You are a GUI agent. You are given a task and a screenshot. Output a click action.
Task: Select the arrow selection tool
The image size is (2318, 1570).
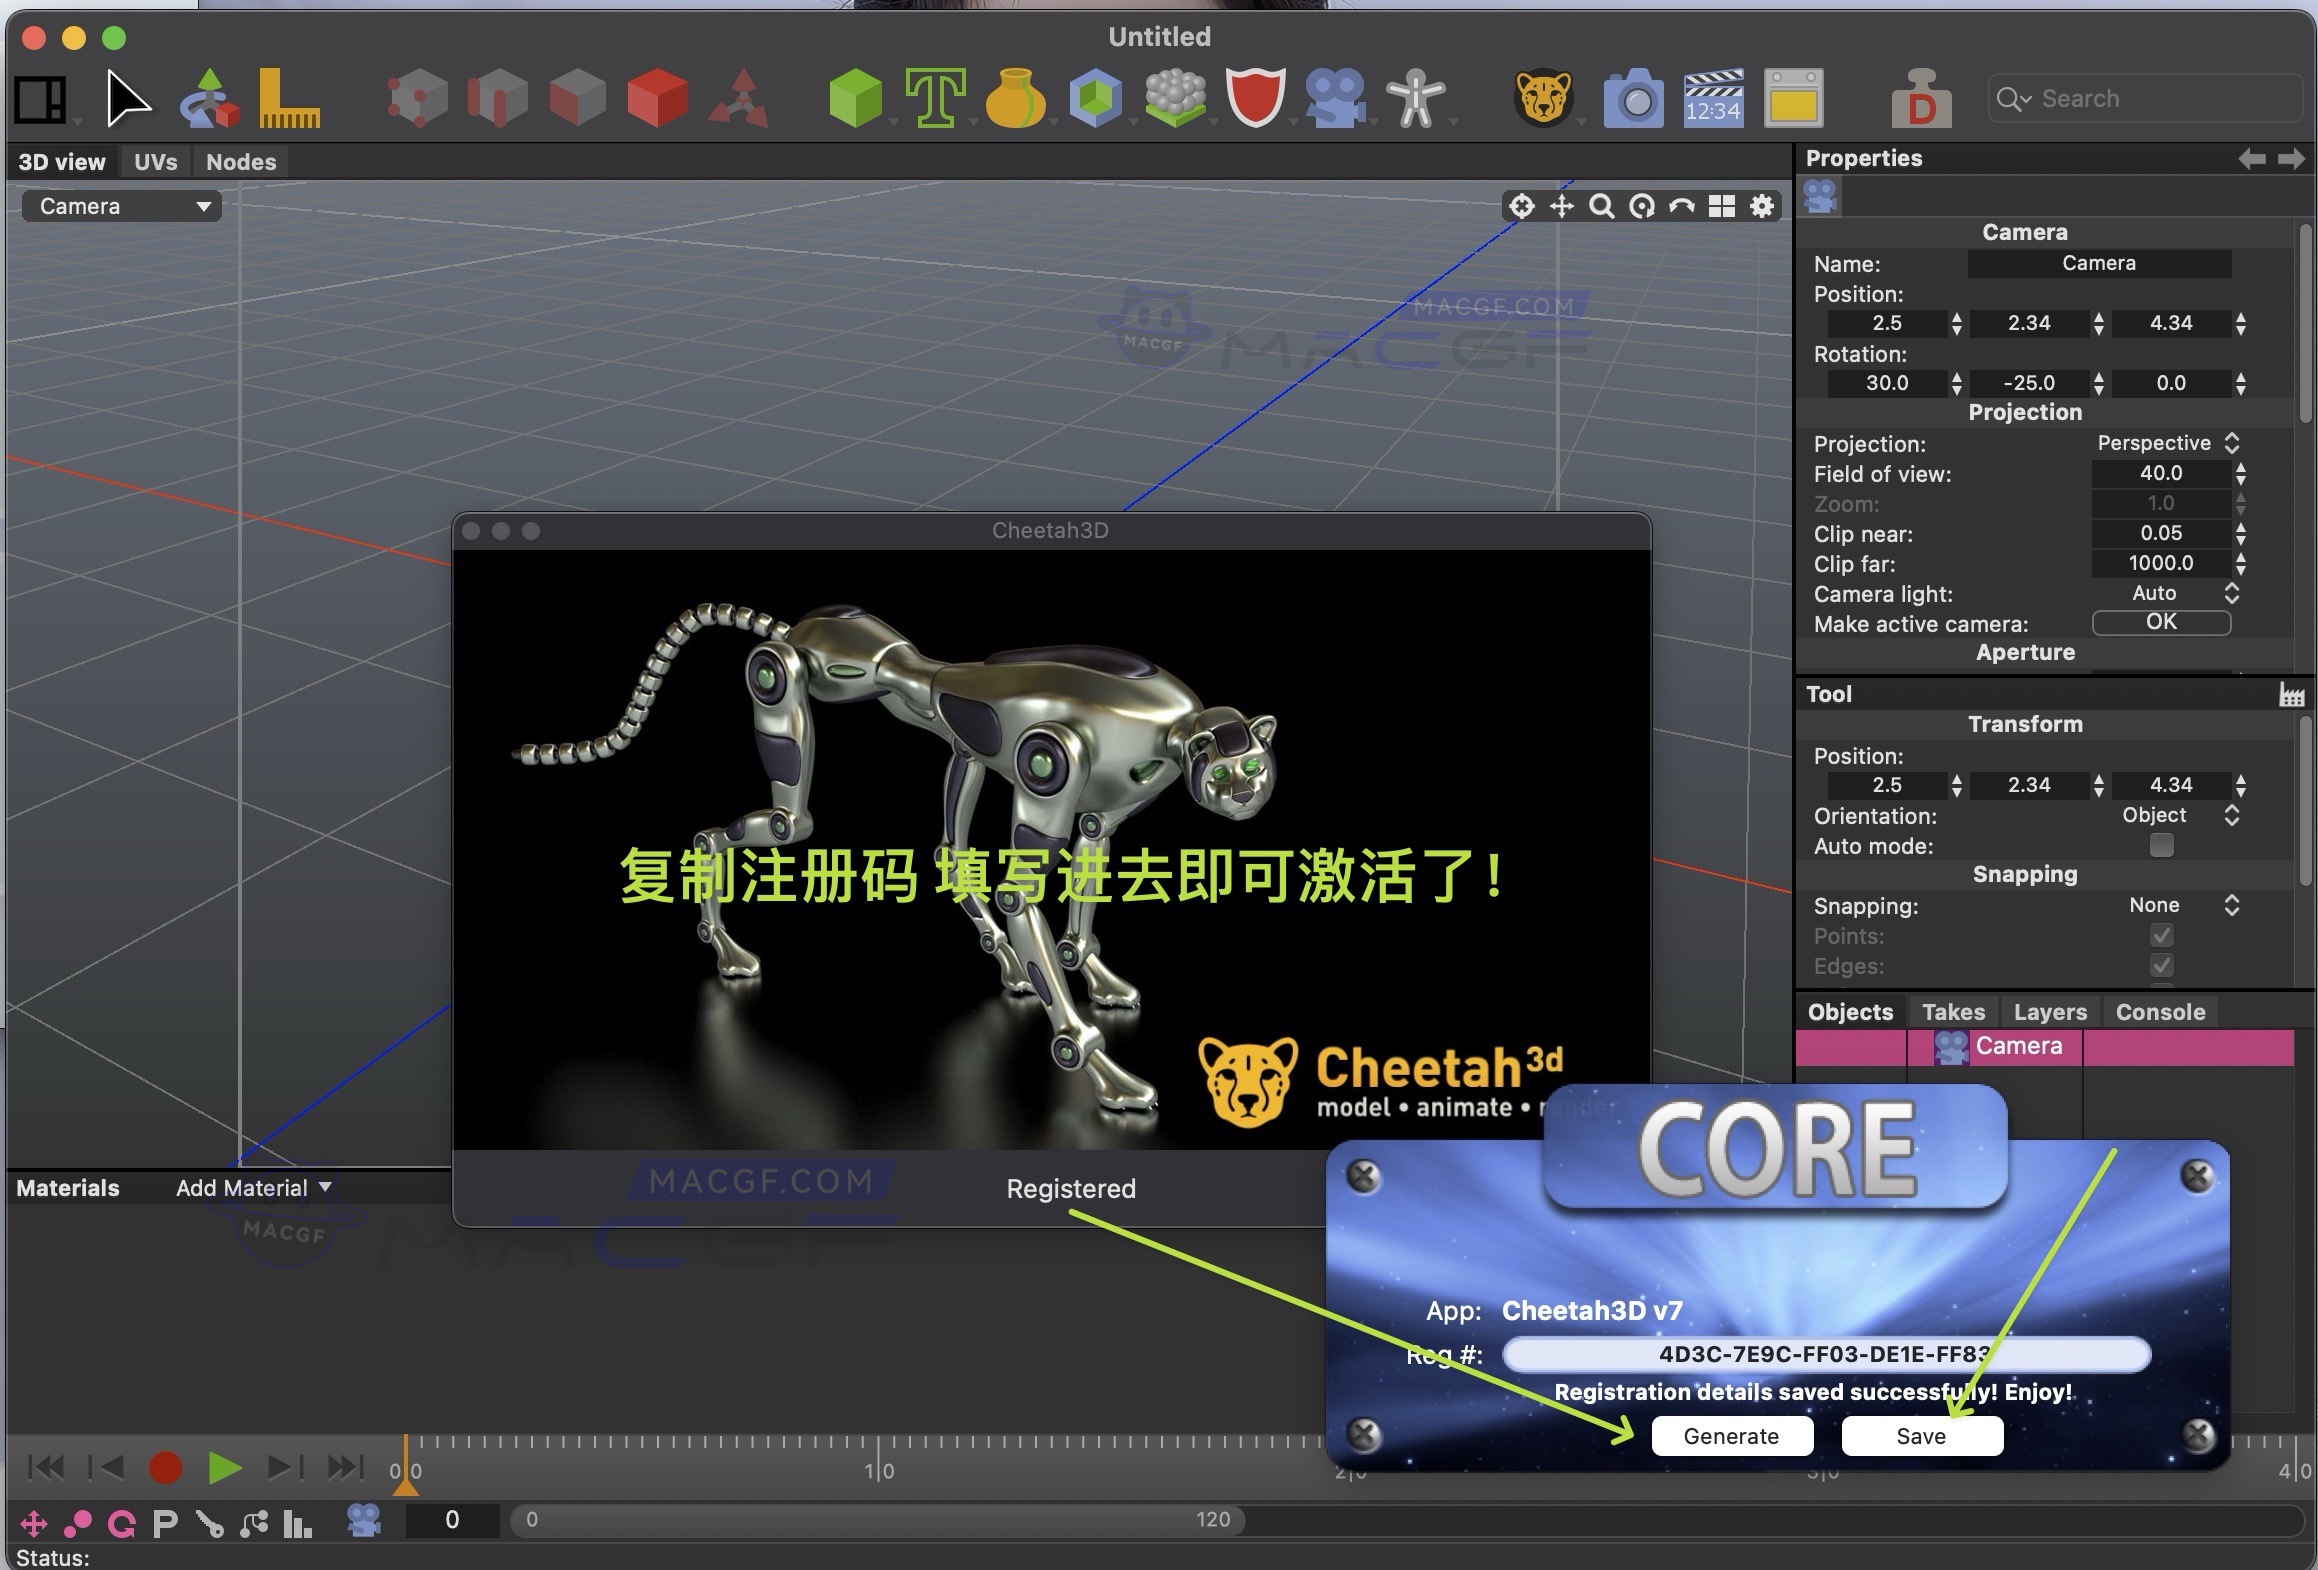click(x=126, y=97)
